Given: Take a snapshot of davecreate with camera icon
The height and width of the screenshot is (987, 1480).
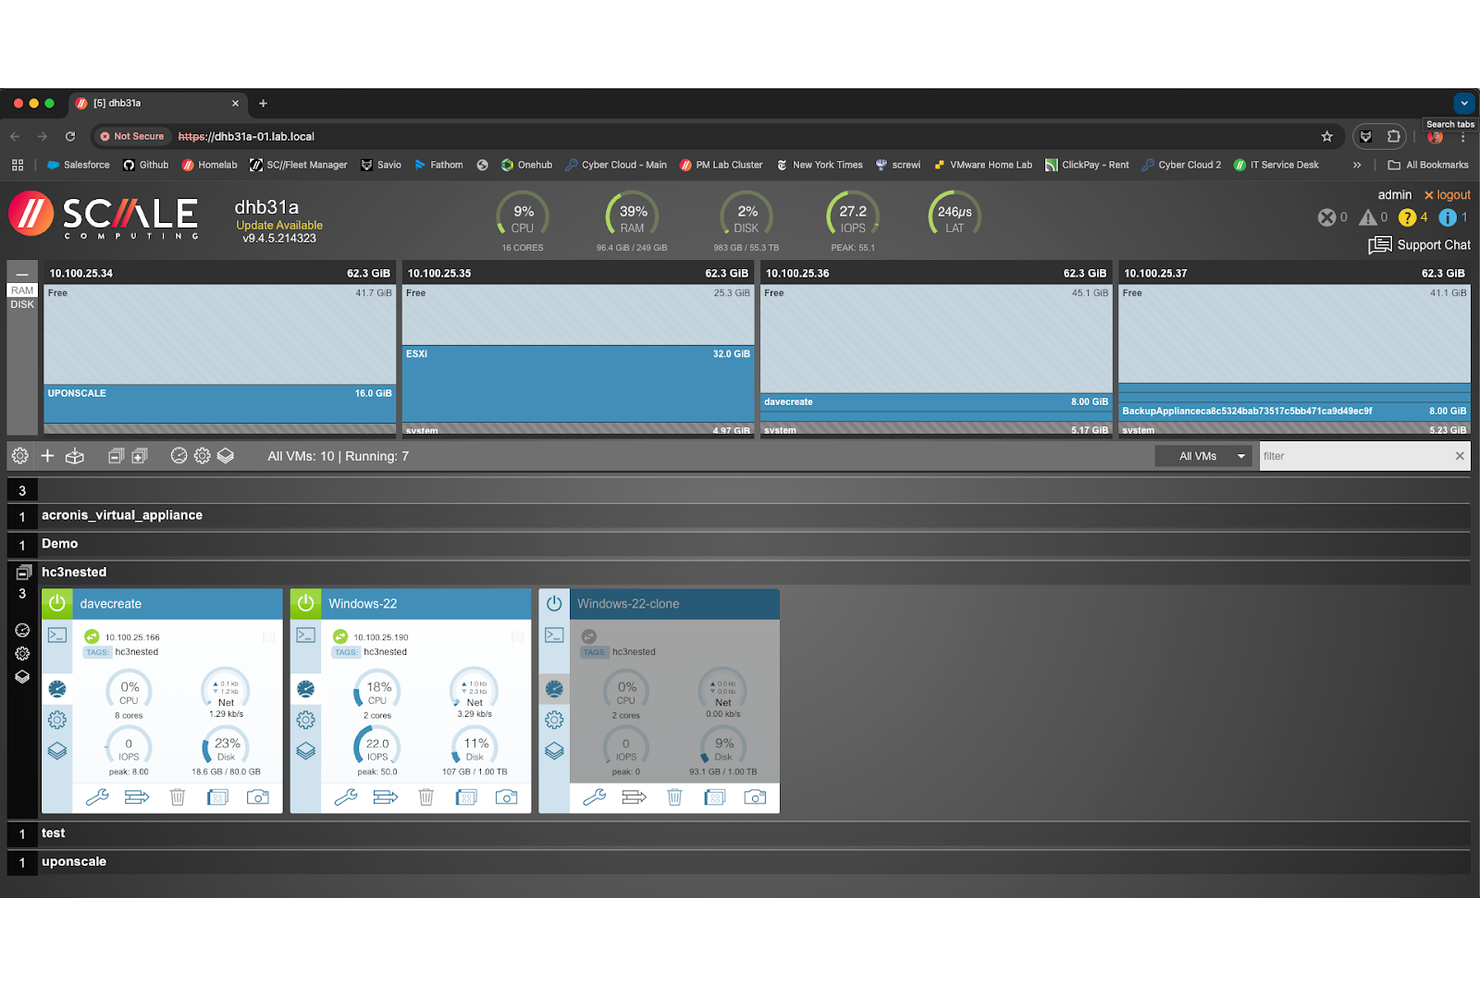Looking at the screenshot, I should tap(258, 797).
